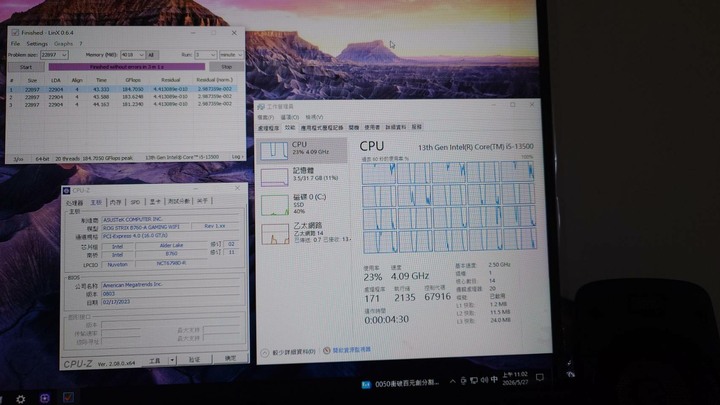Switch to Task Manager 處理程序 processes tab
Image resolution: width=720 pixels, height=405 pixels.
[268, 128]
